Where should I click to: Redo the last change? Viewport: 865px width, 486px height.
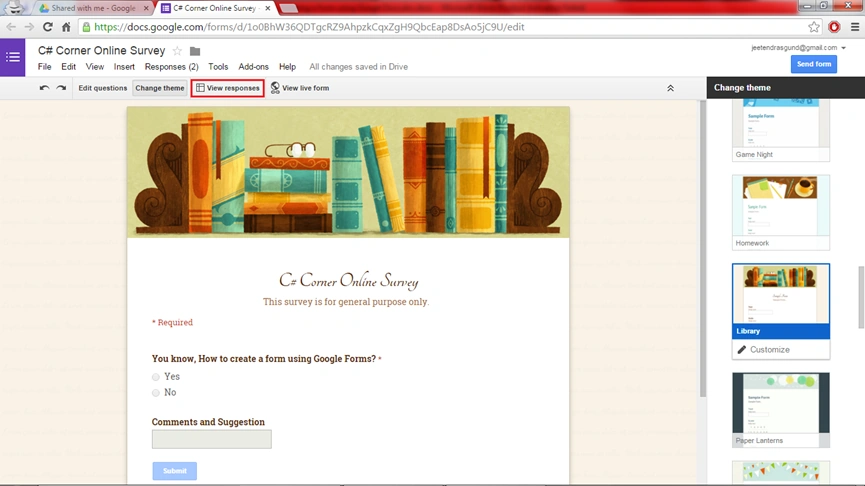click(61, 88)
